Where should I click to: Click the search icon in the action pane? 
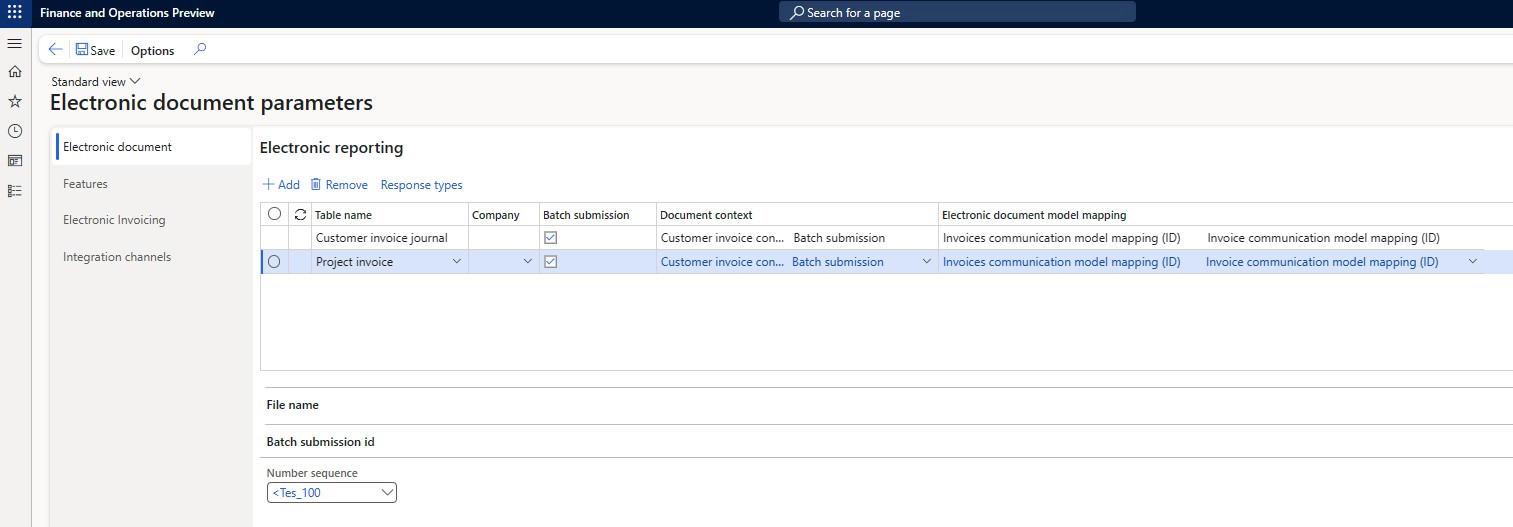[200, 49]
